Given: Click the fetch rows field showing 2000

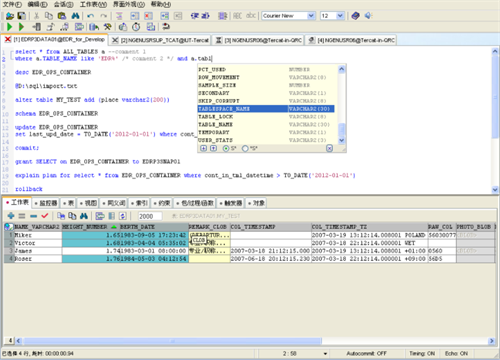Looking at the screenshot, I should tap(150, 216).
